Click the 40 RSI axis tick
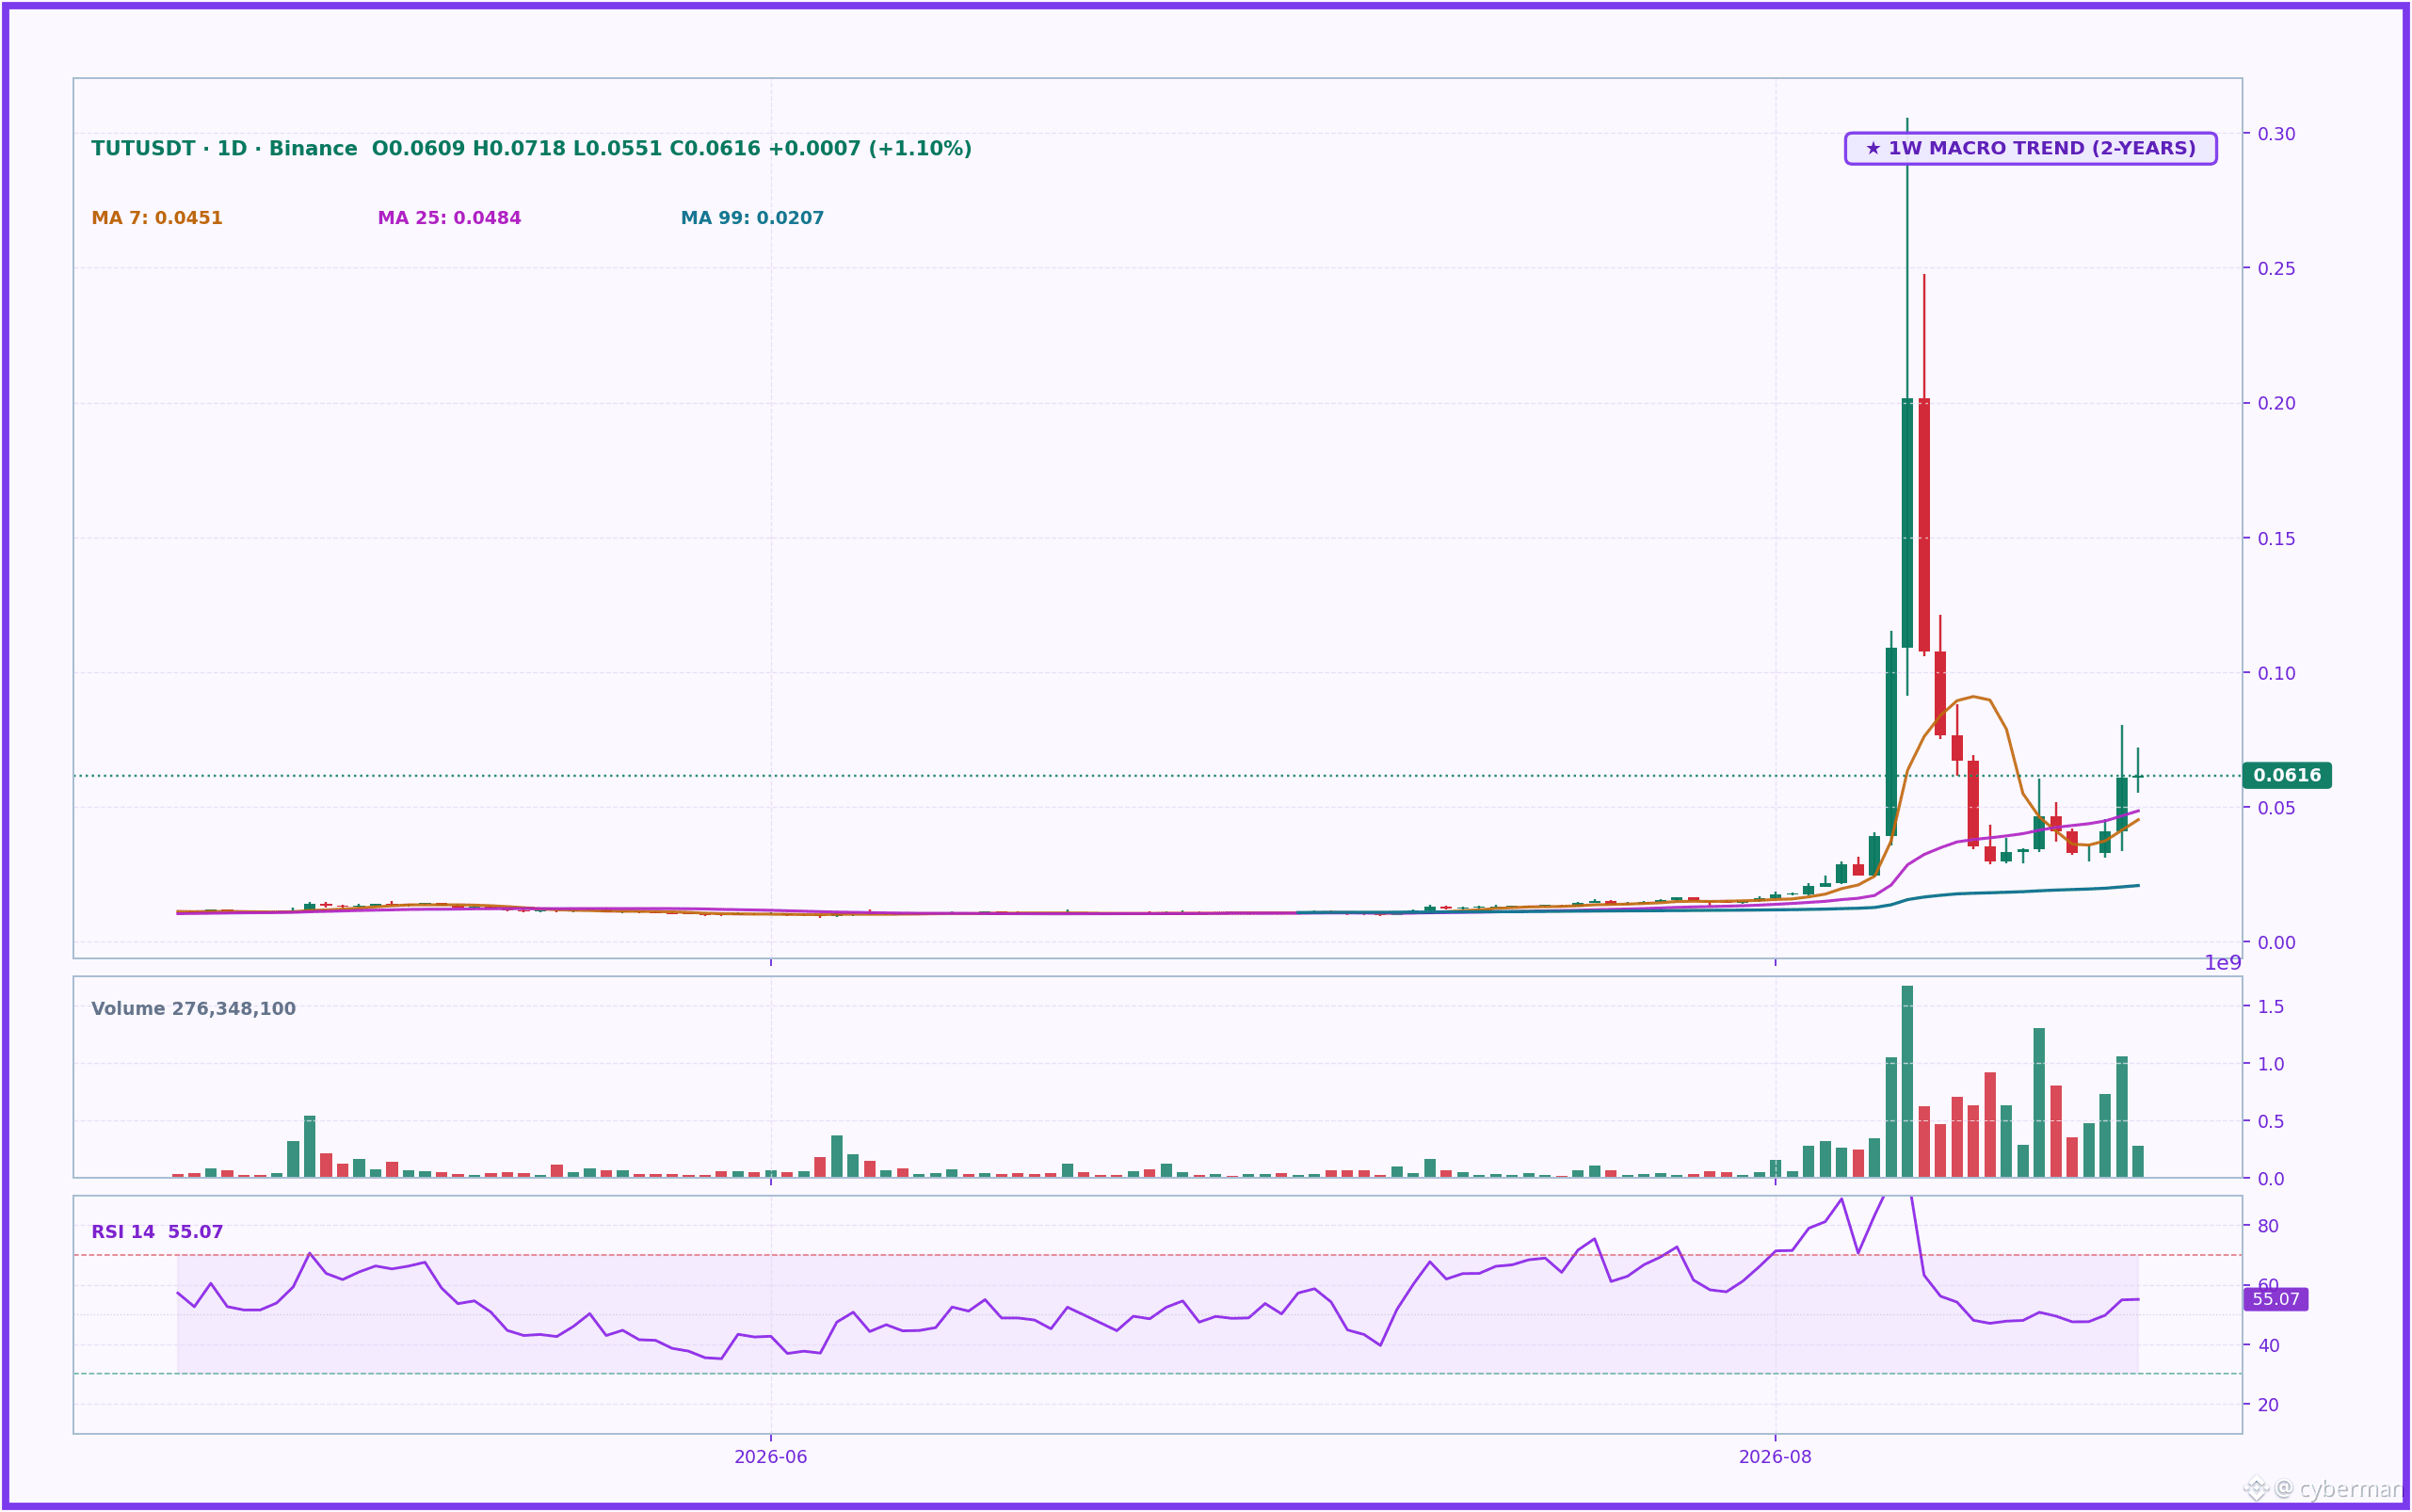This screenshot has width=2412, height=1512. (x=2268, y=1346)
